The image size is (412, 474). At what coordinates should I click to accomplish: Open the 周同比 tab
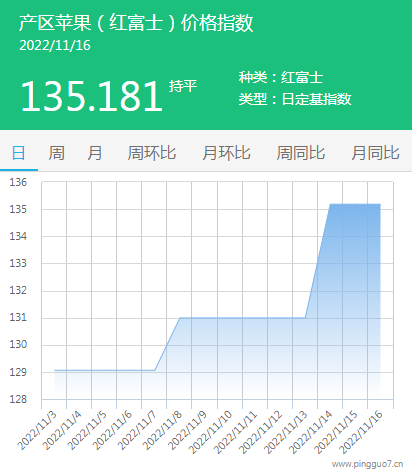click(x=301, y=153)
